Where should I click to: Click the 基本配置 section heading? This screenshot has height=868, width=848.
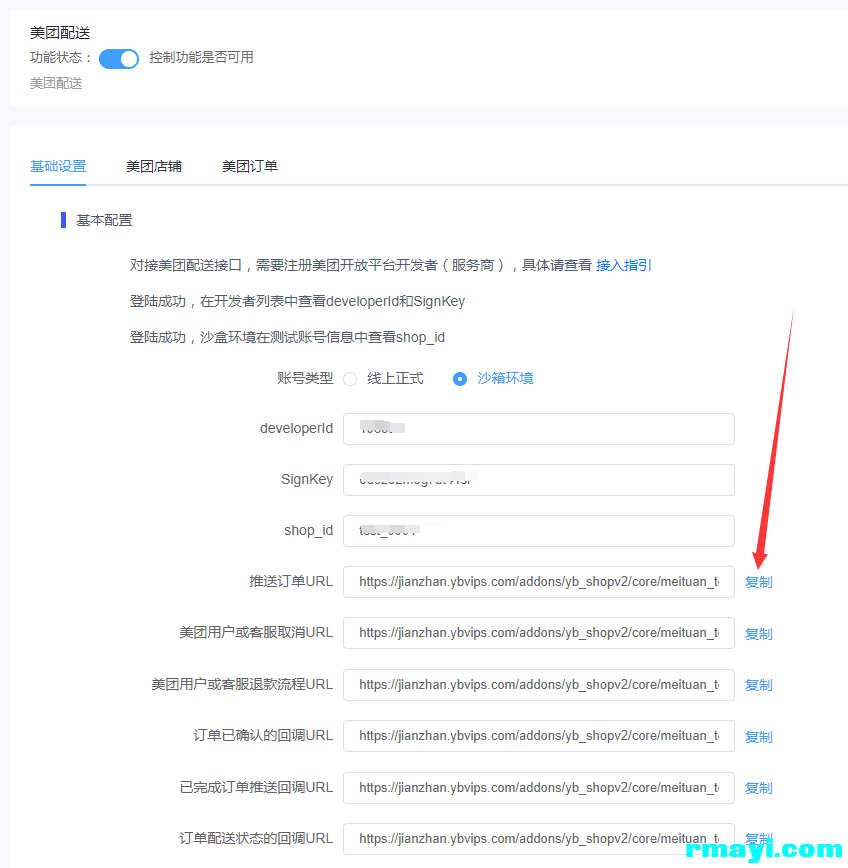104,220
